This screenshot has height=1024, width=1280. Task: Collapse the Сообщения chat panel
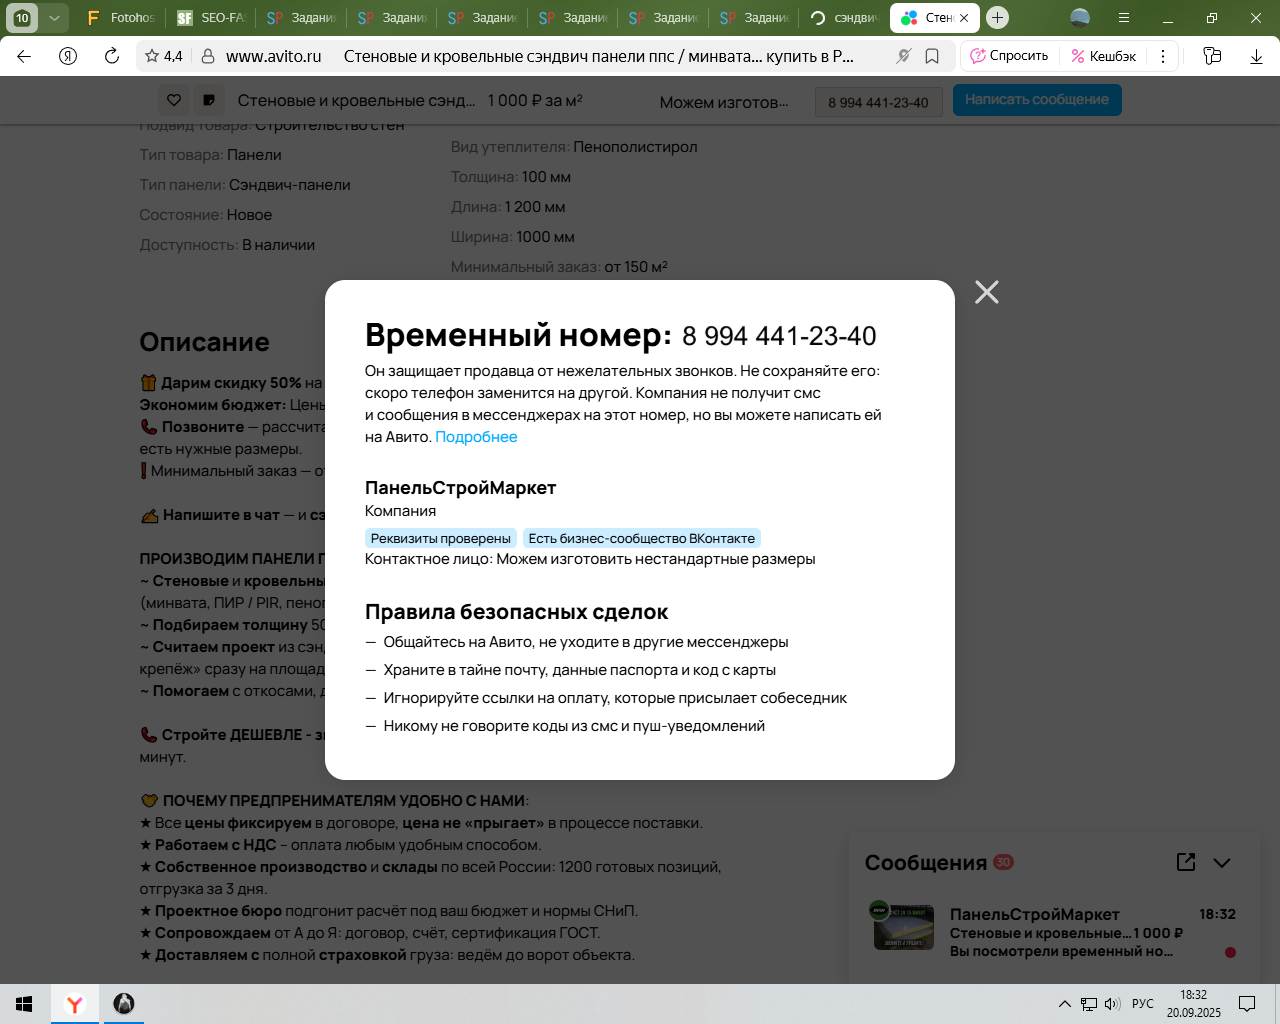1222,862
